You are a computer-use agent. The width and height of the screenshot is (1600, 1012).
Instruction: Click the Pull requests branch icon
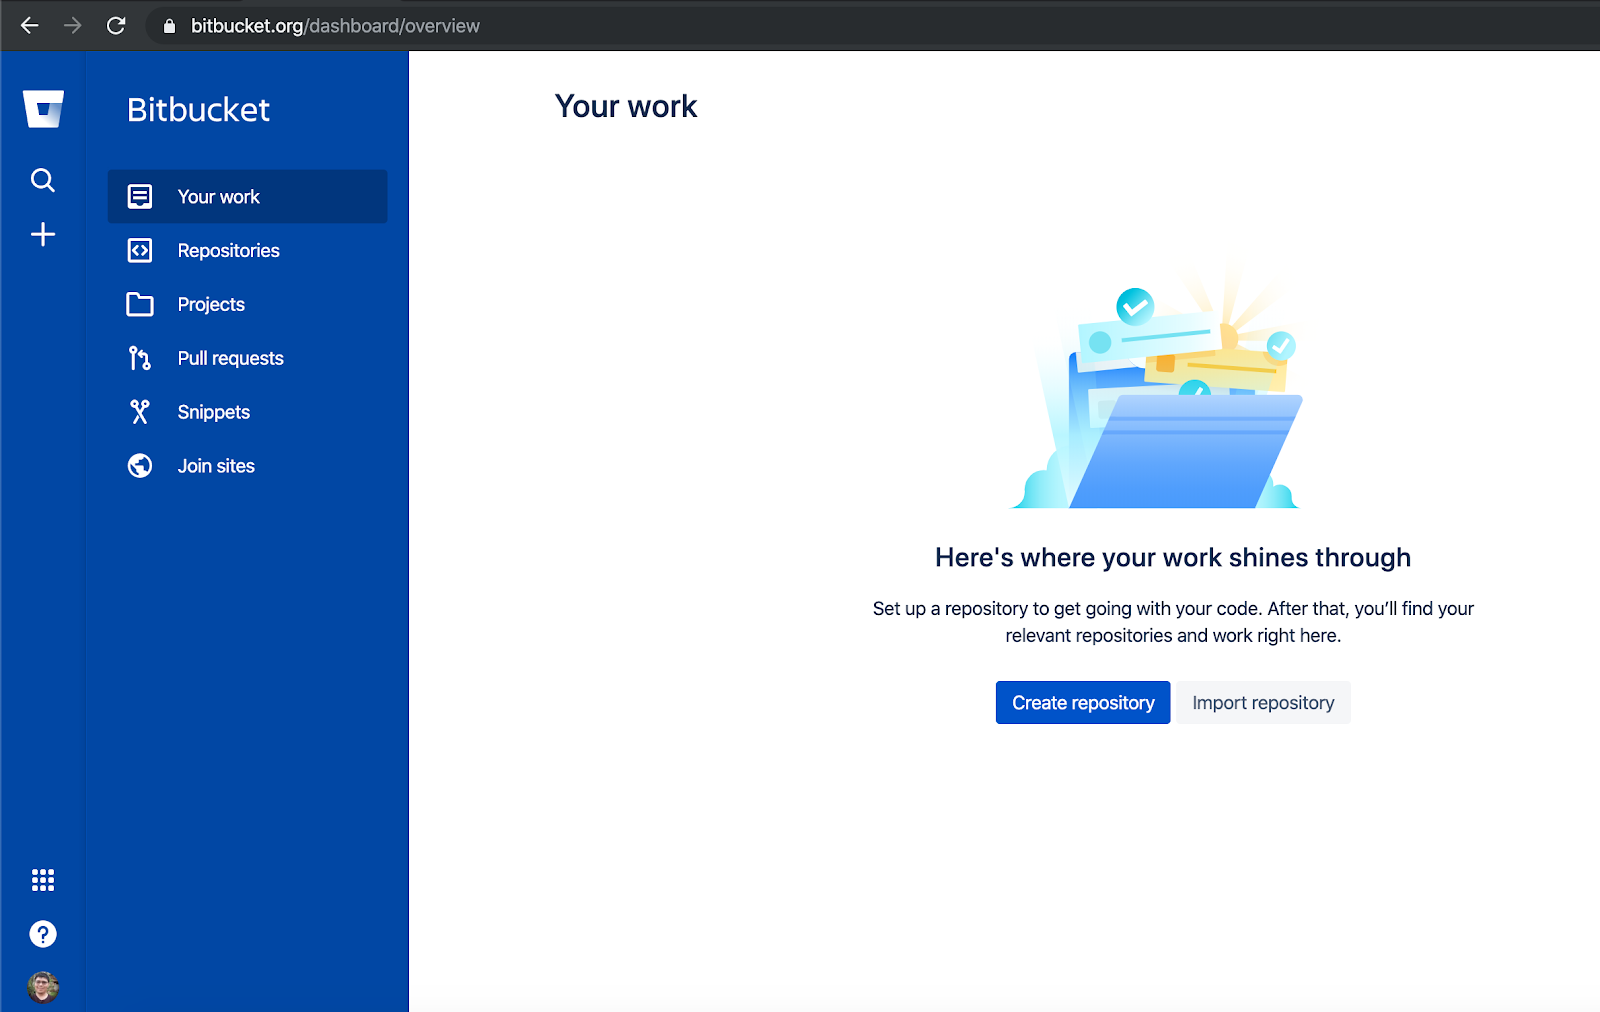click(140, 358)
